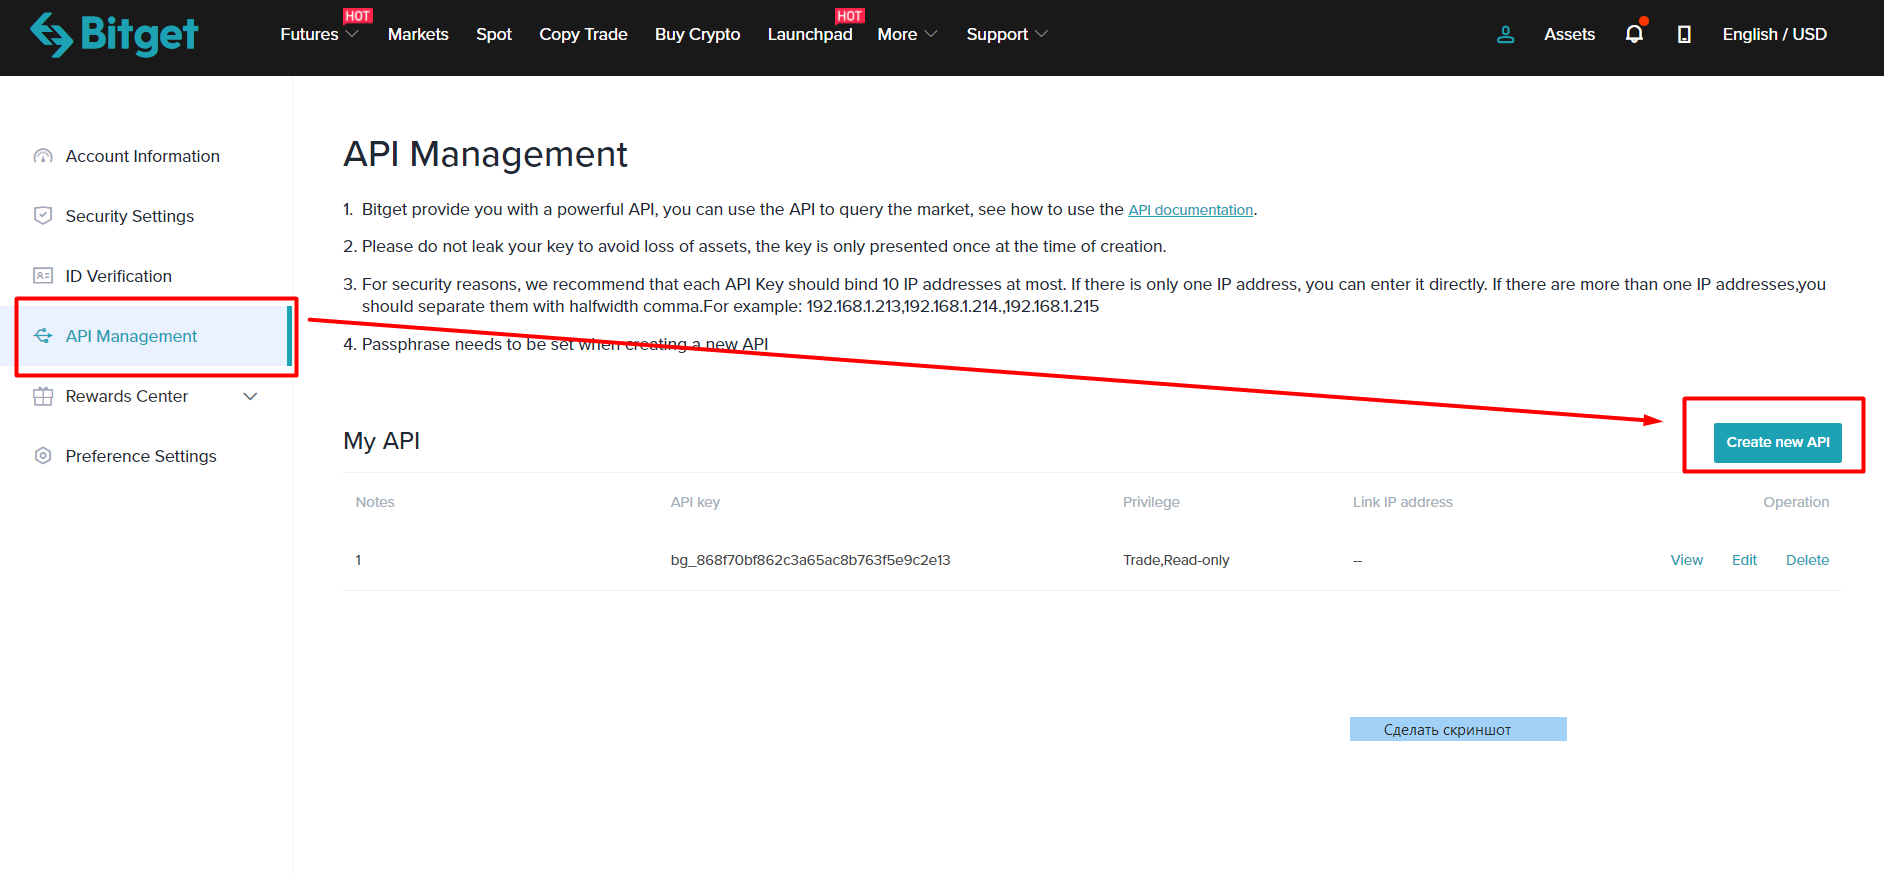Select Security Settings in the sidebar
Image resolution: width=1884 pixels, height=874 pixels.
coord(130,216)
